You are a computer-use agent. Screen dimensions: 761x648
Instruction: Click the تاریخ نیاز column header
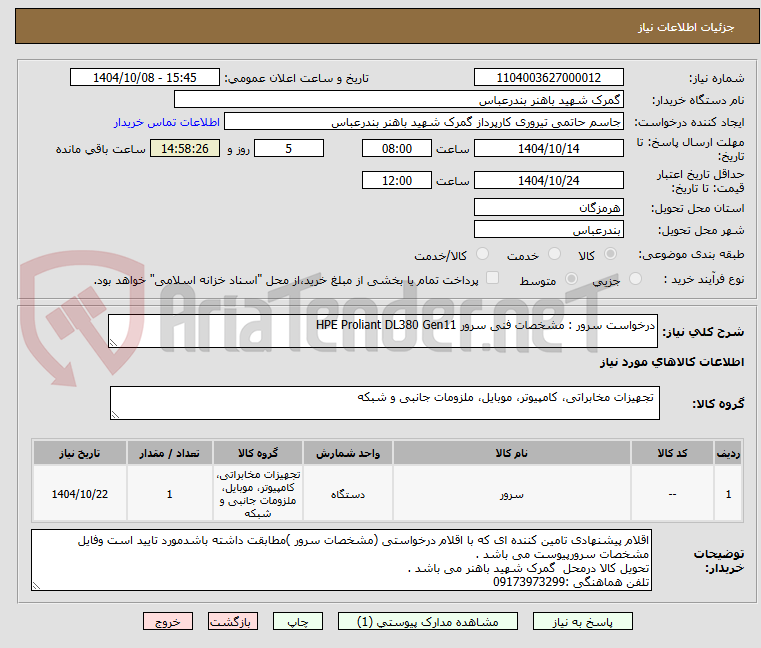point(80,453)
